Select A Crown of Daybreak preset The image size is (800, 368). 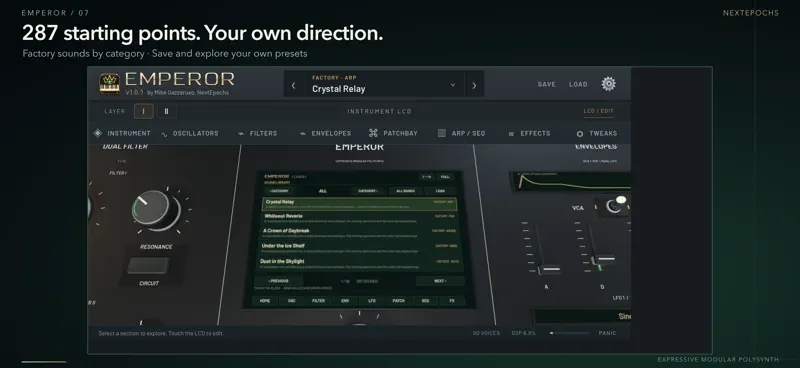[x=360, y=233]
